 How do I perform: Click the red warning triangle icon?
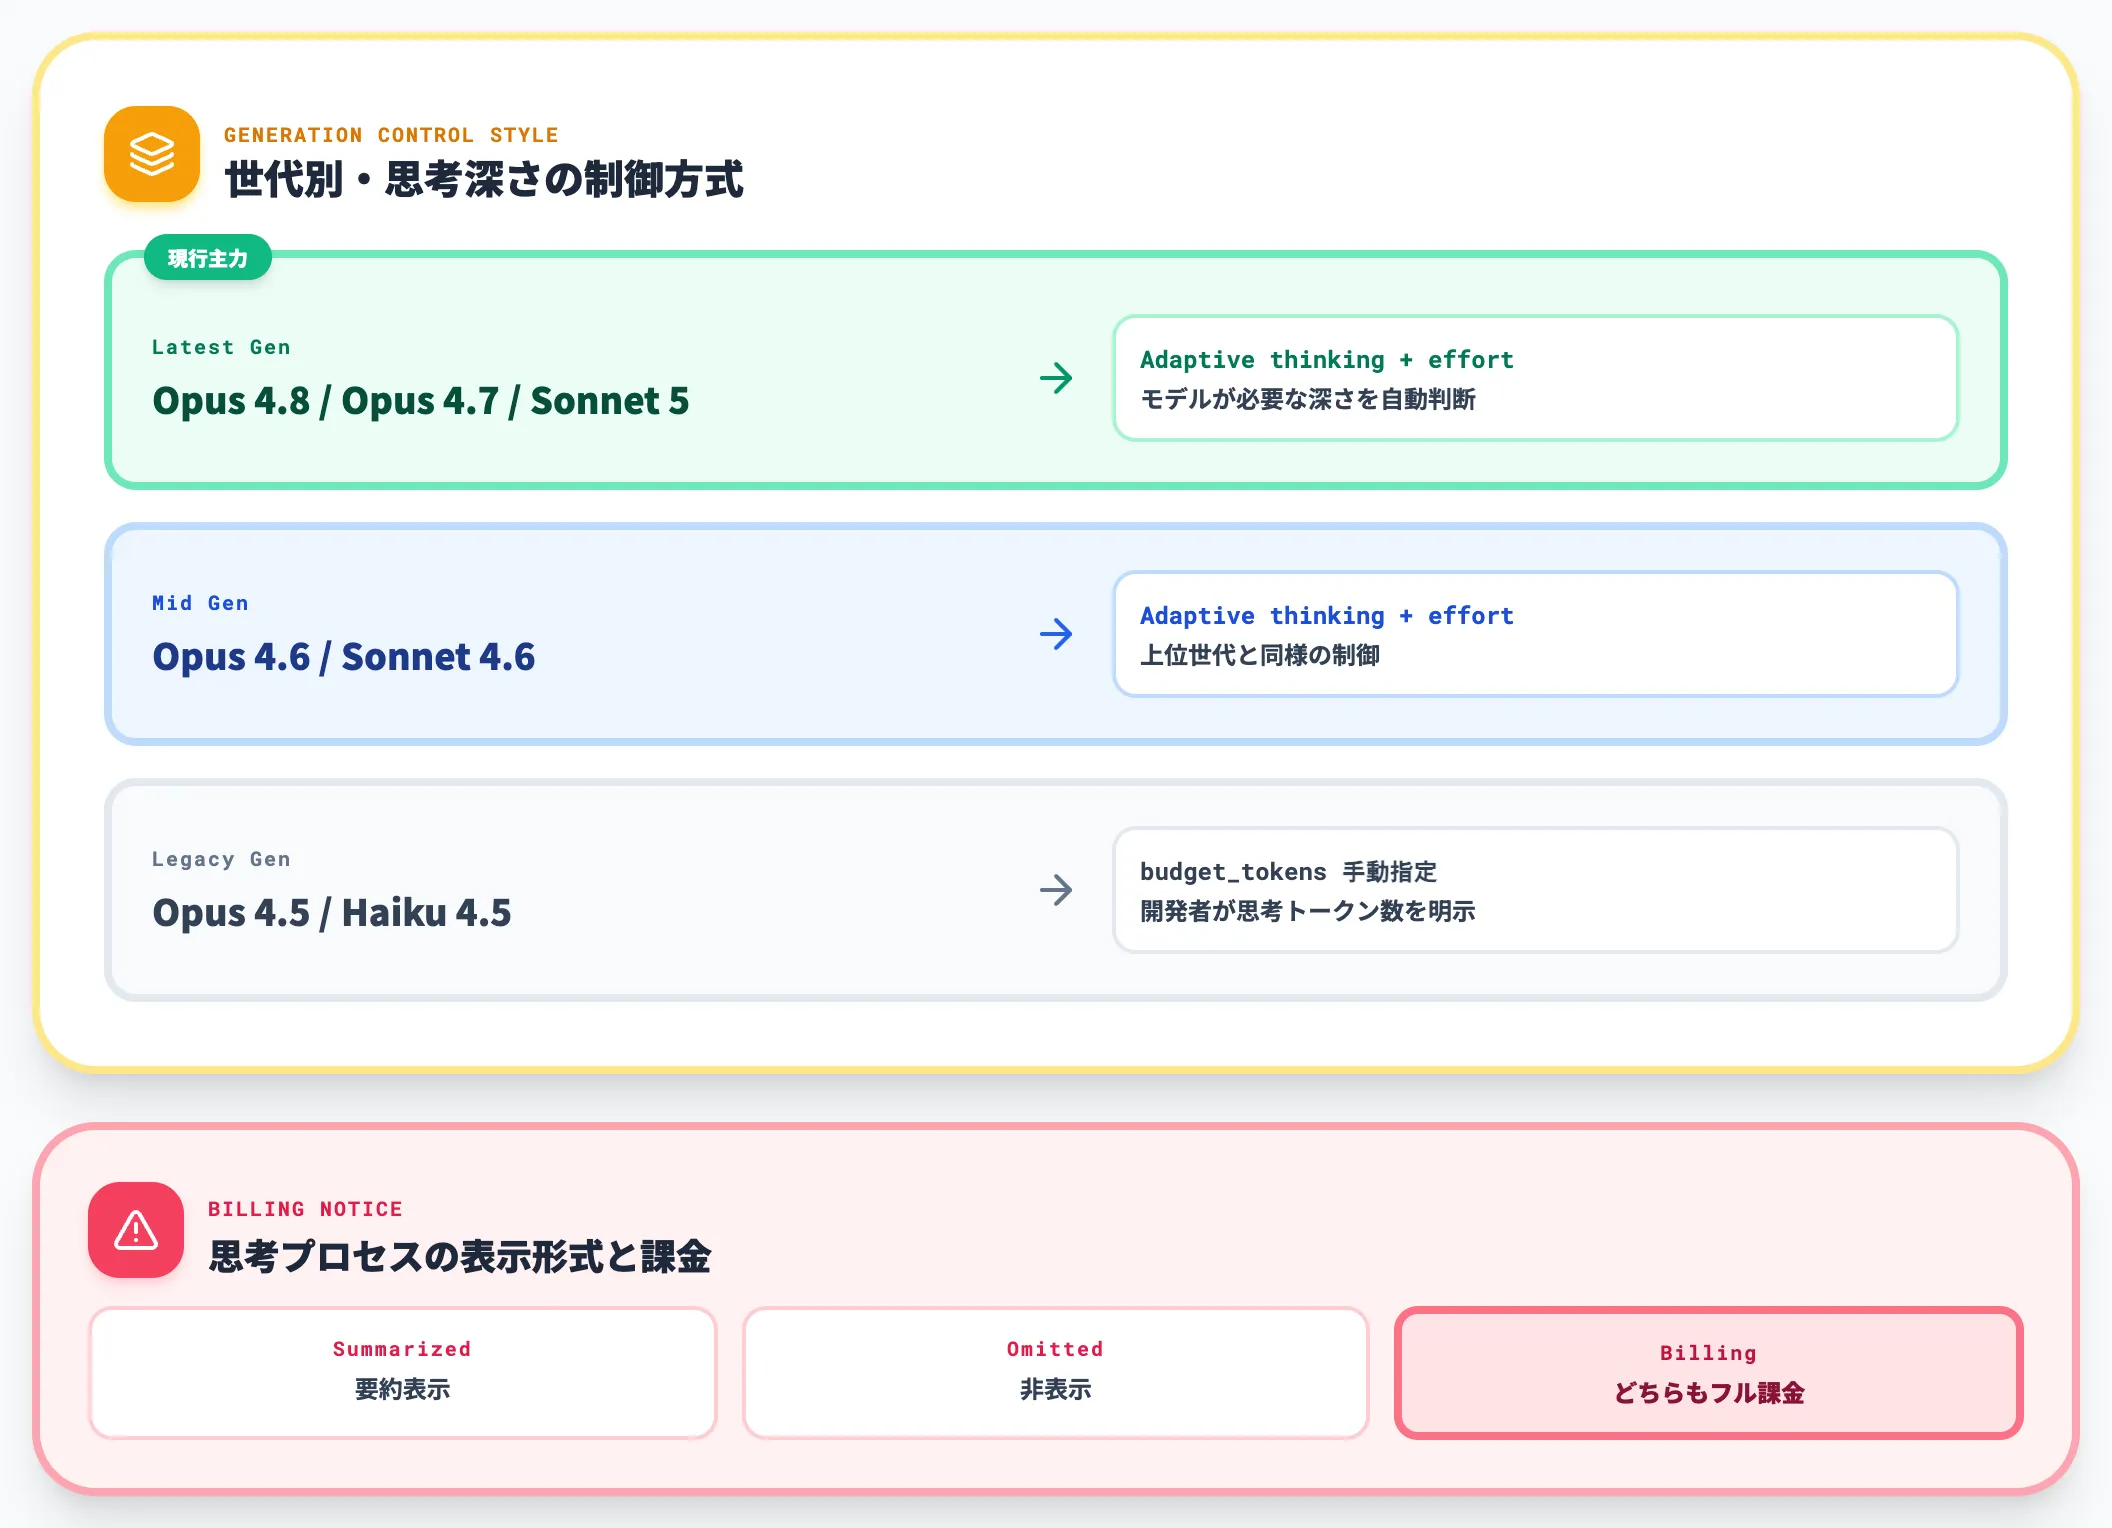pos(136,1230)
